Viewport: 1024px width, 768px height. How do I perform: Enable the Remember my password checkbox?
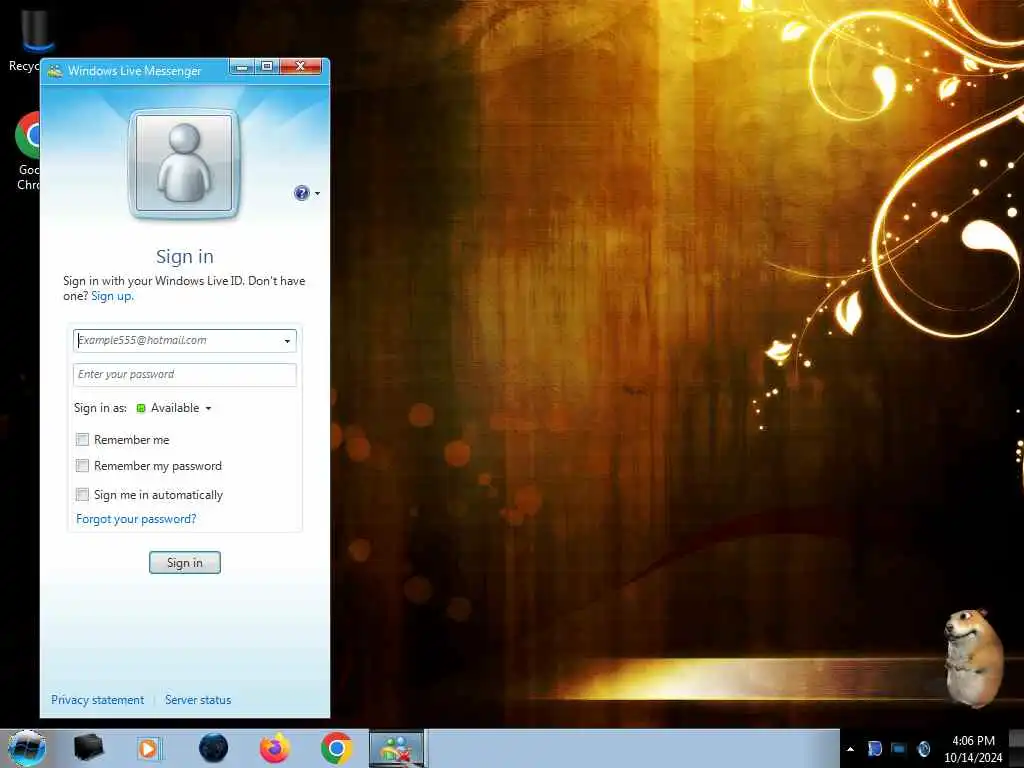click(x=82, y=466)
